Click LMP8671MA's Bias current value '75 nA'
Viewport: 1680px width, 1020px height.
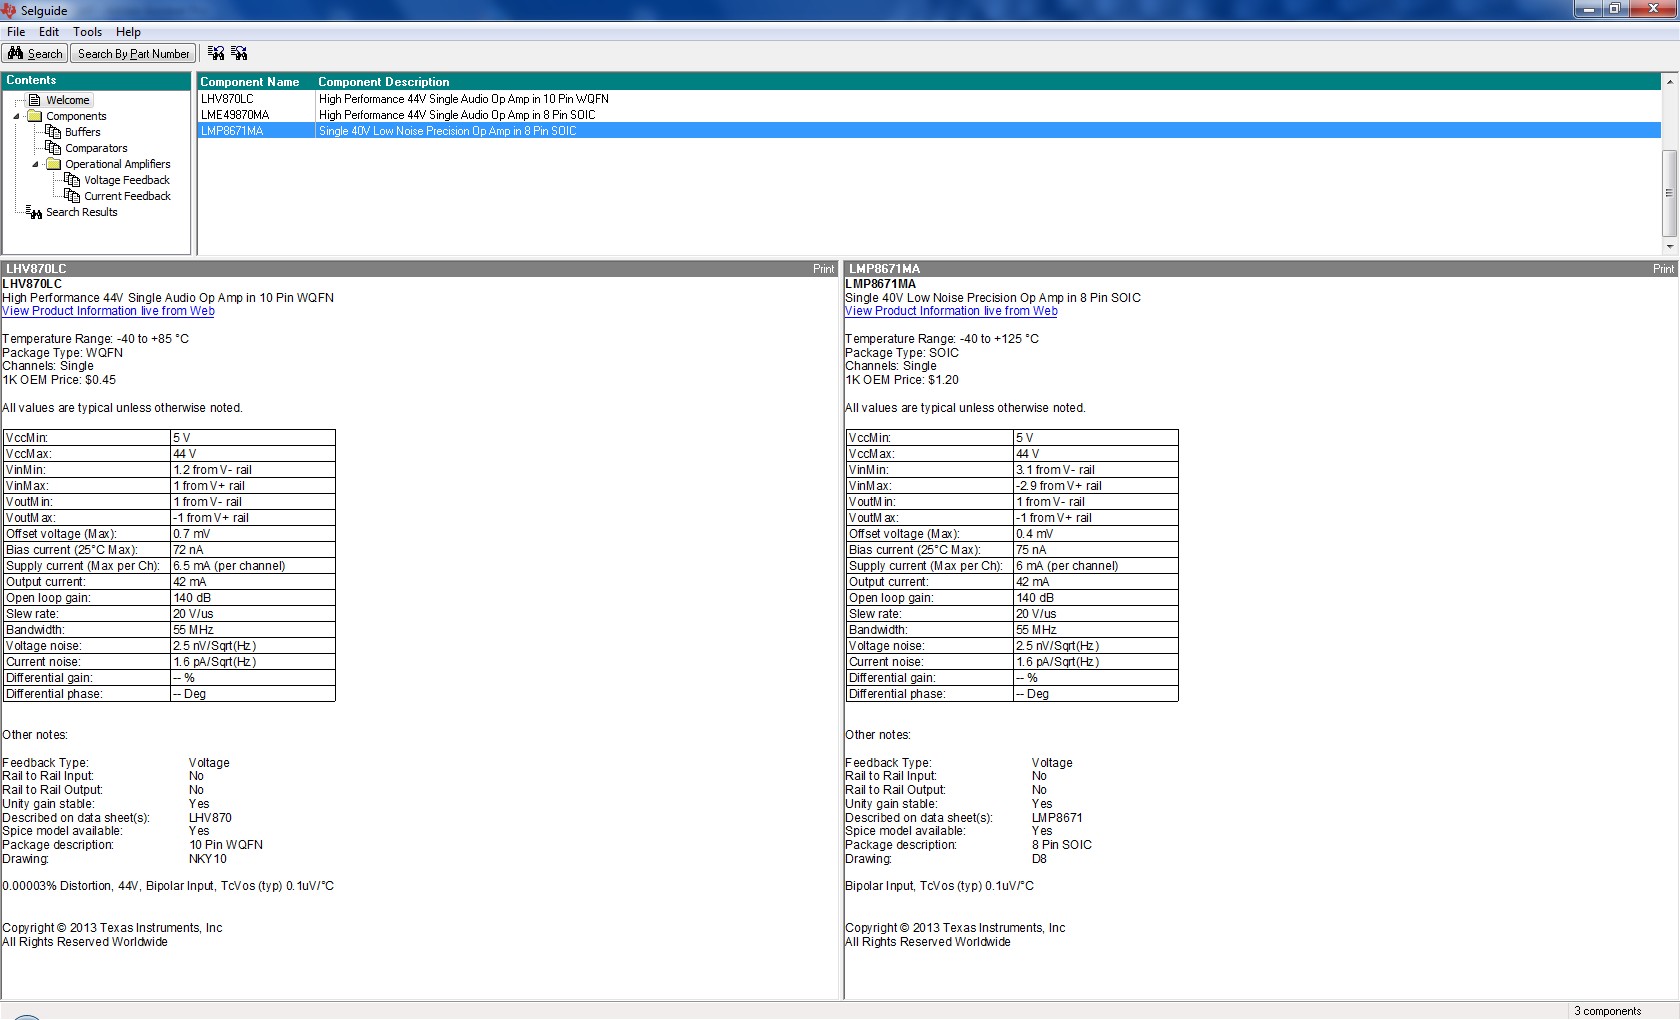click(x=1031, y=550)
